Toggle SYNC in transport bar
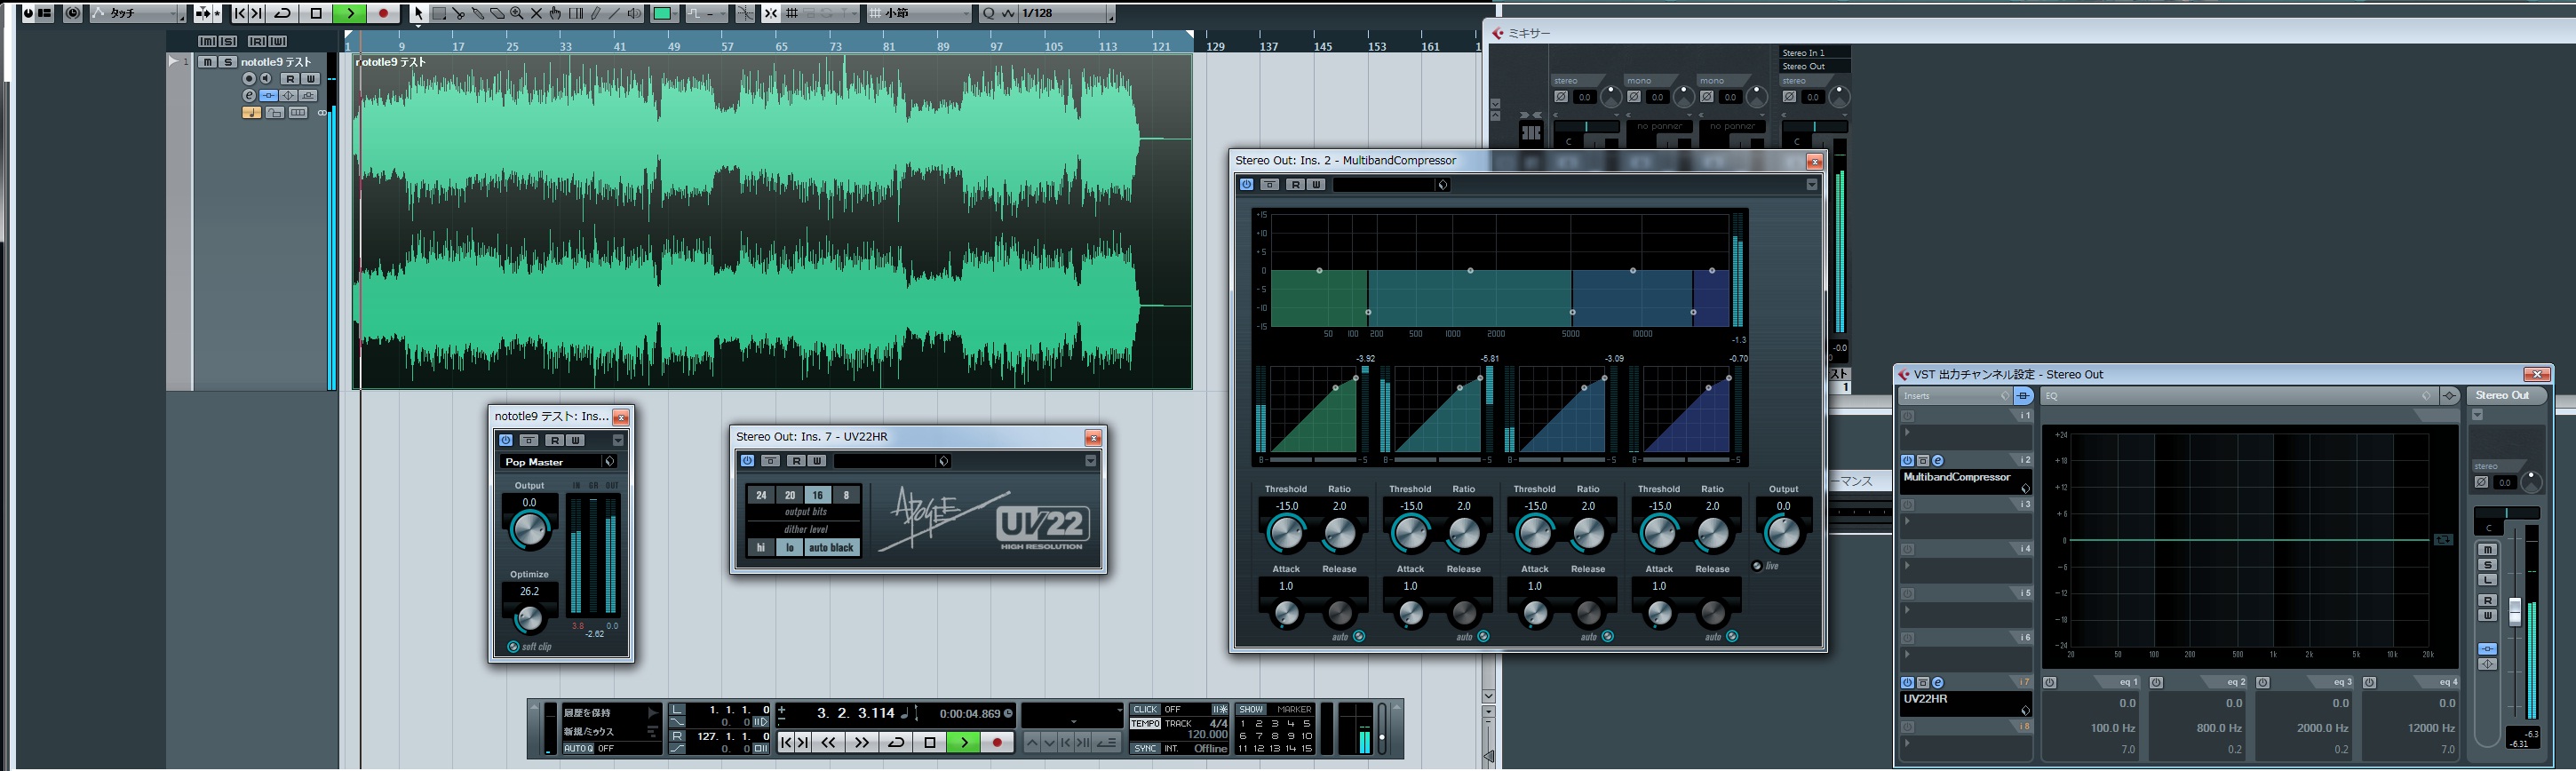Viewport: 2576px width, 771px height. [1145, 748]
